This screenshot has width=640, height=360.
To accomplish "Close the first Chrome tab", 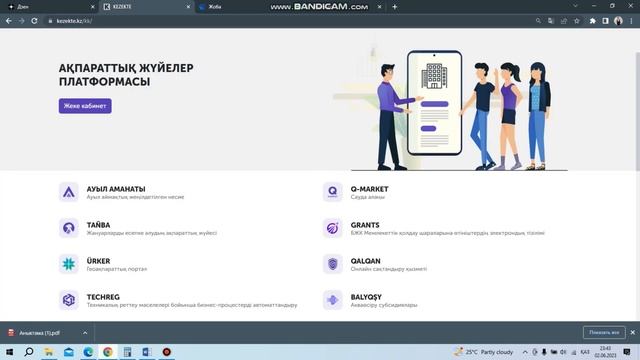I will tap(92, 7).
